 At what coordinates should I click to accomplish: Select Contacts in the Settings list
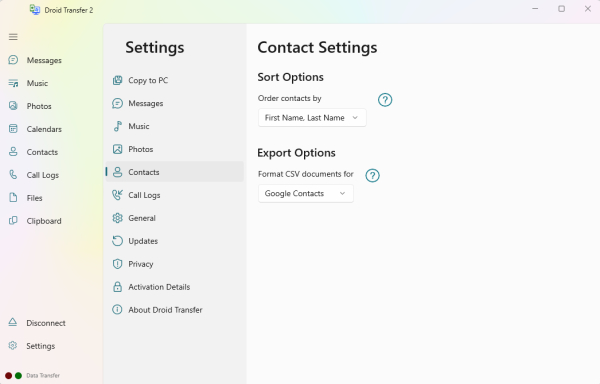pyautogui.click(x=174, y=172)
